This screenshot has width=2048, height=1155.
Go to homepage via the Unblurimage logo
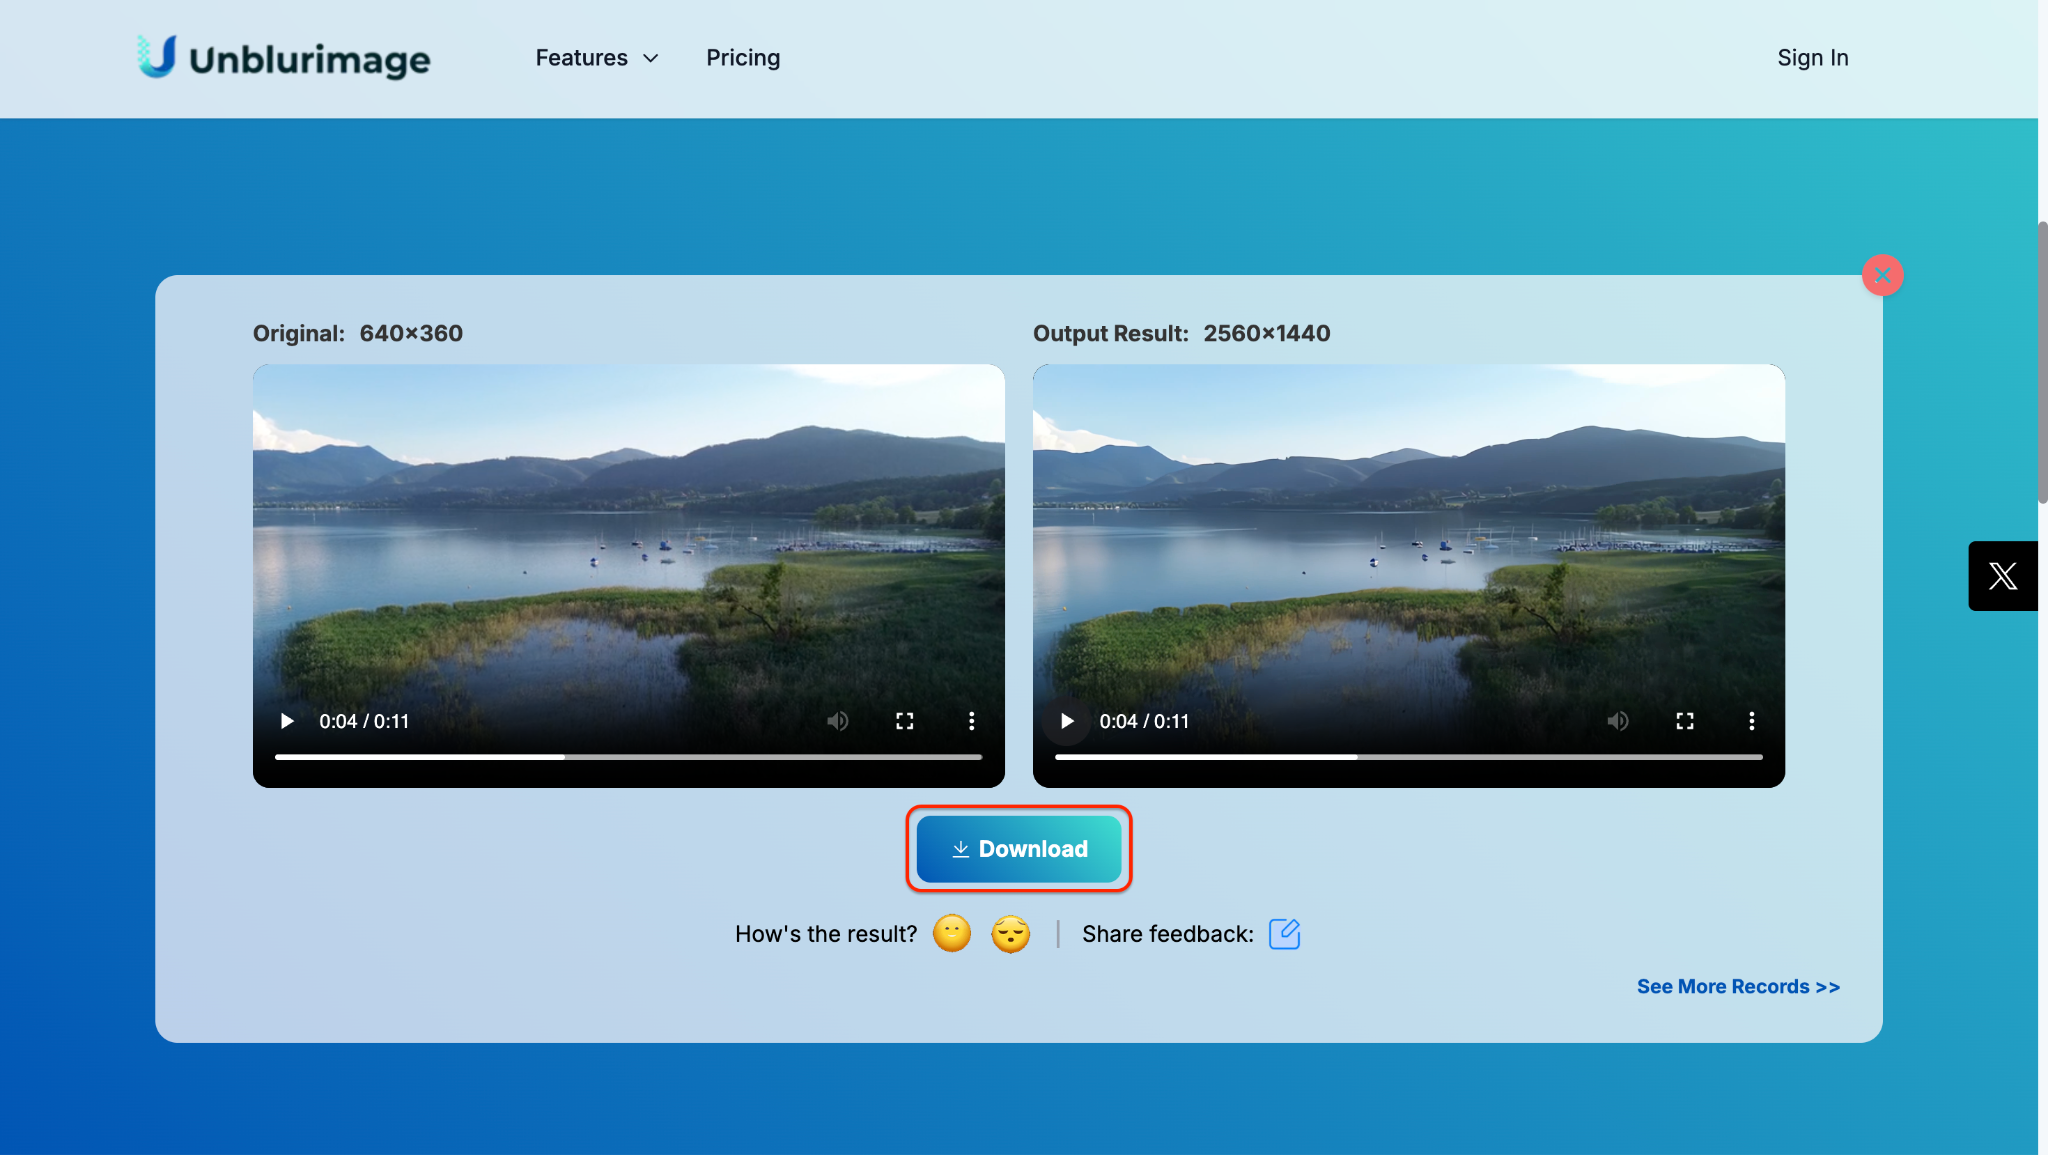[x=284, y=58]
